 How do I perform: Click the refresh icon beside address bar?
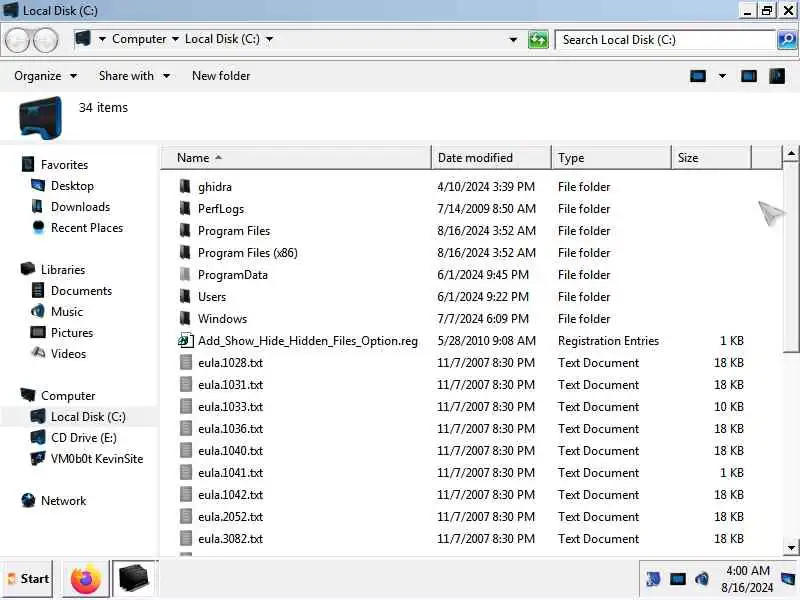[x=538, y=39]
